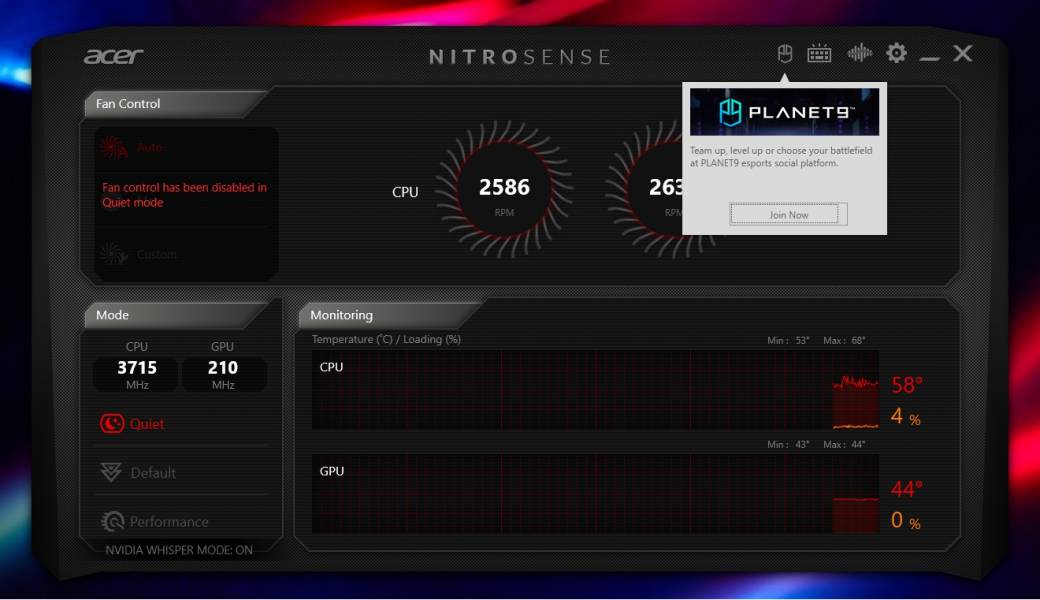The height and width of the screenshot is (600, 1040).
Task: Click the Temperature (°C) / Loading (%) label
Action: (x=386, y=339)
